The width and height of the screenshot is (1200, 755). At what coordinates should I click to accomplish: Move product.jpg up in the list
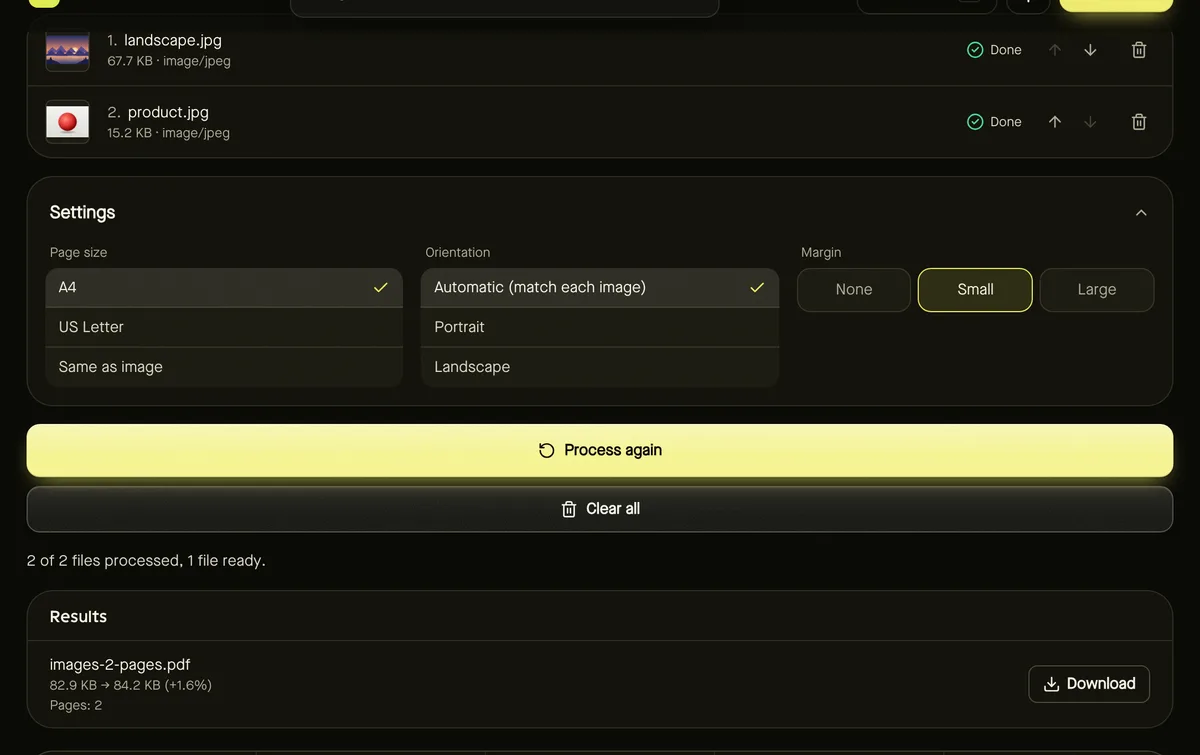(x=1055, y=122)
